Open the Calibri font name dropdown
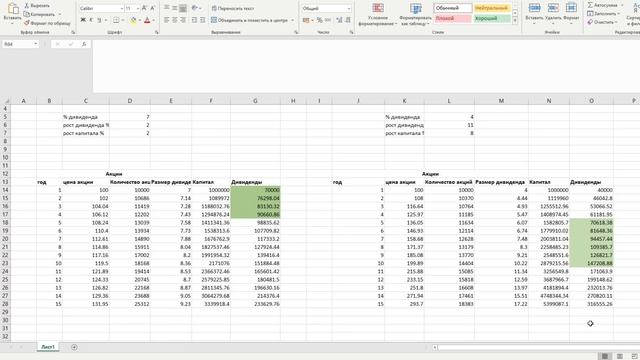640x360 pixels. coord(122,8)
